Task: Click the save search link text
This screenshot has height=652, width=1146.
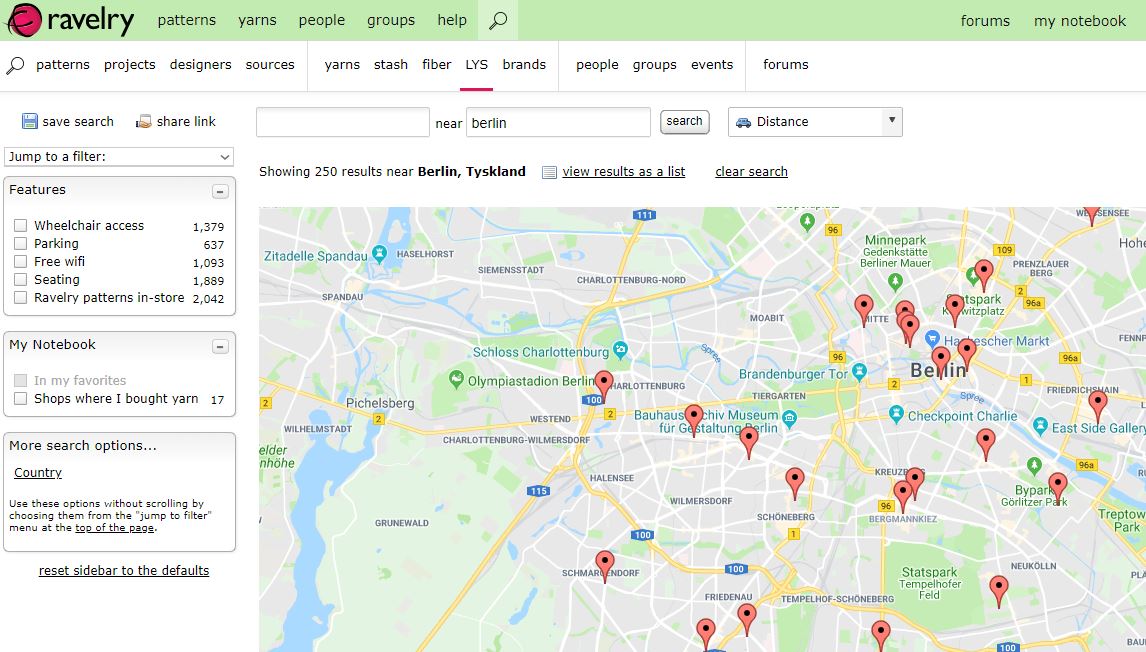Action: coord(78,122)
